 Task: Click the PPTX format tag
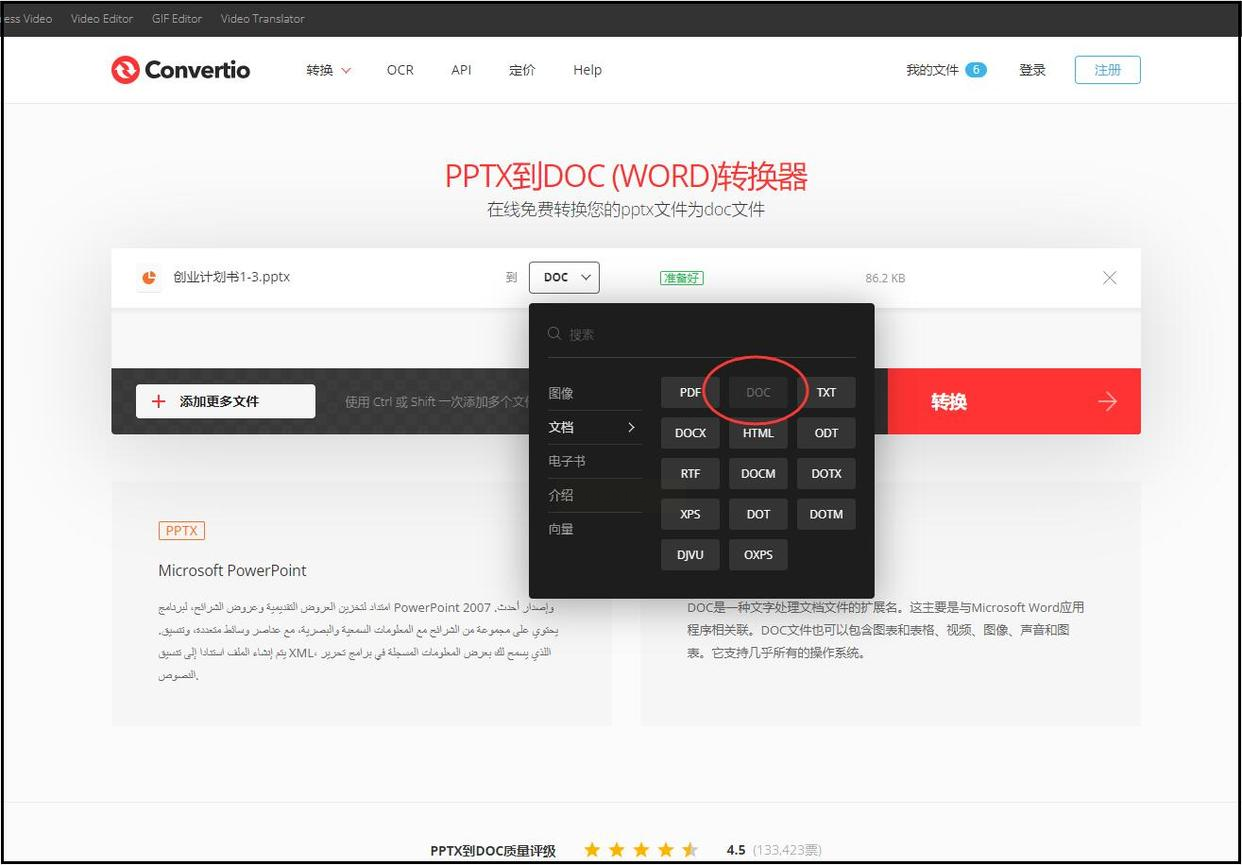click(x=181, y=530)
